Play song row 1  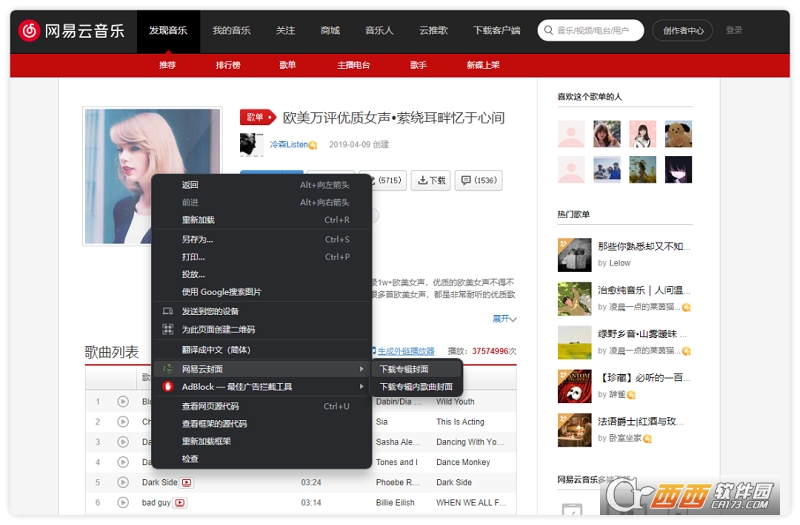pyautogui.click(x=123, y=402)
